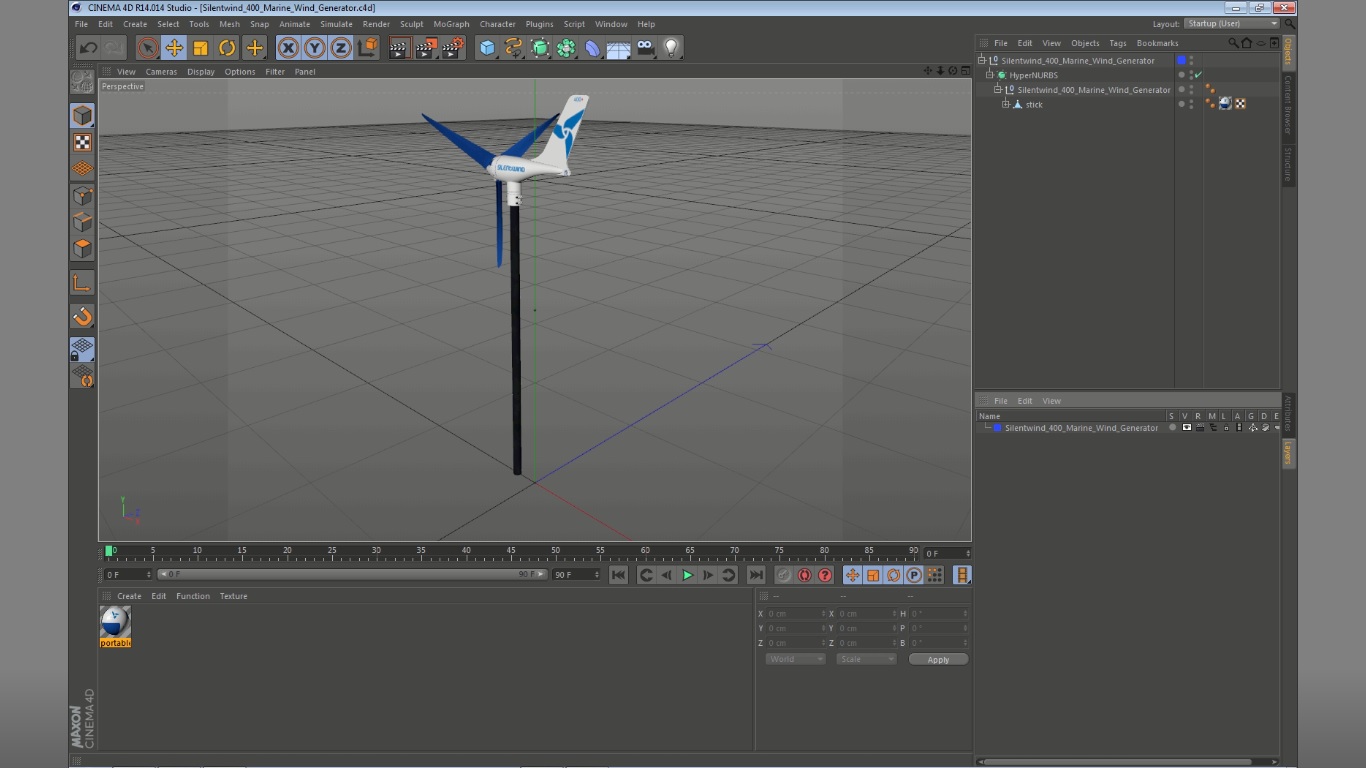Image resolution: width=1366 pixels, height=768 pixels.
Task: Click the HyperNURBS generator toolbar icon
Action: [x=540, y=47]
